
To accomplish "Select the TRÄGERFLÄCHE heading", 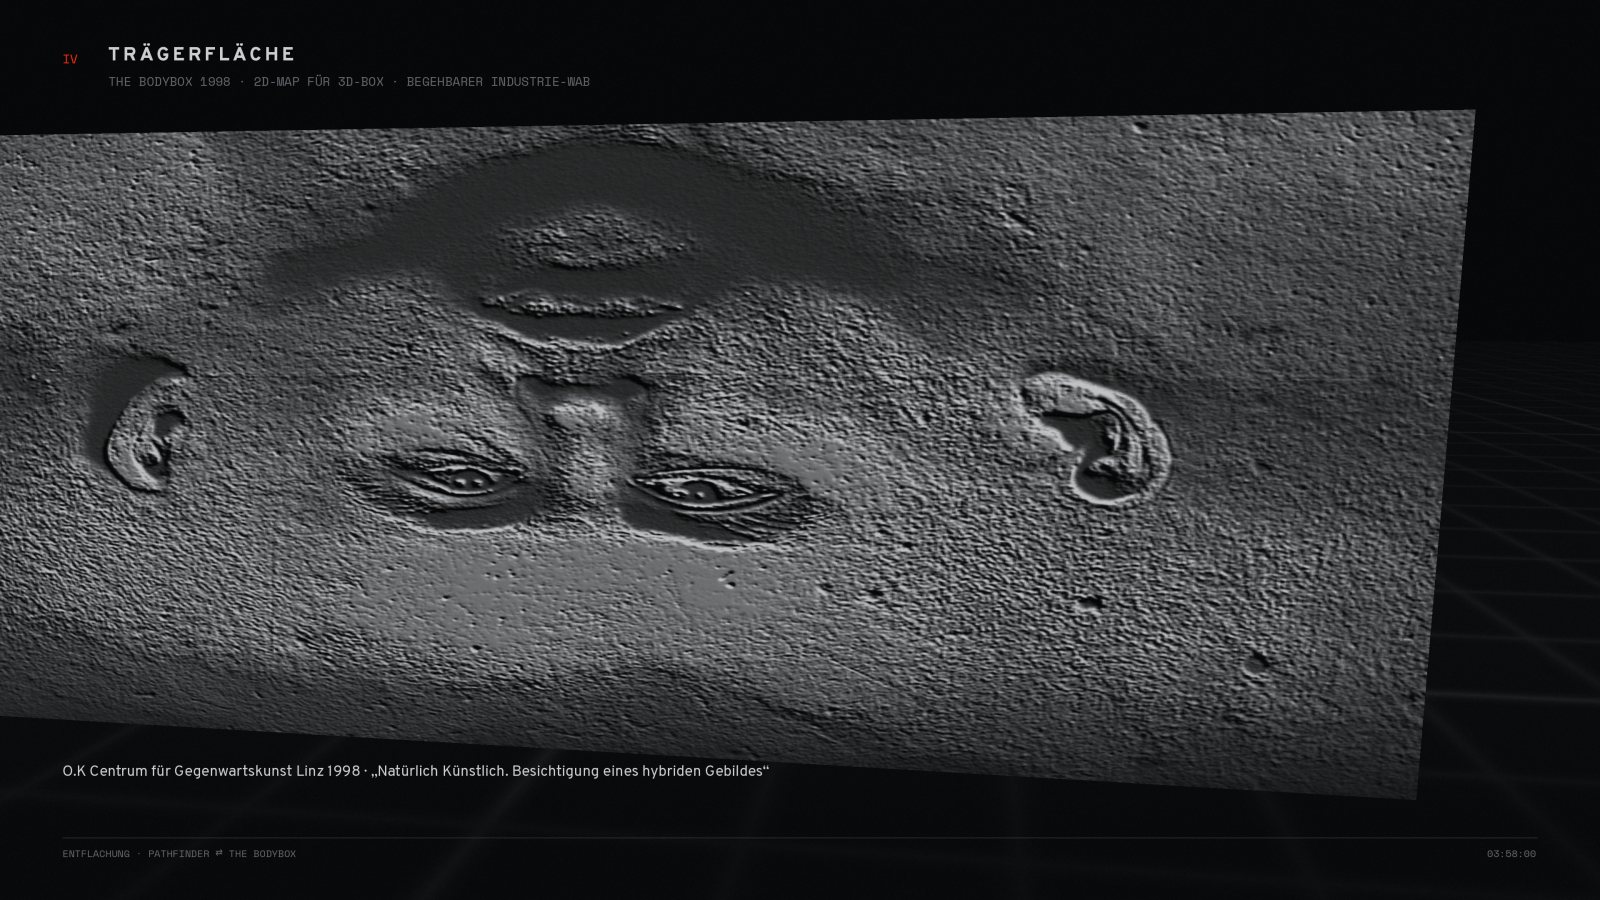I will coord(202,54).
